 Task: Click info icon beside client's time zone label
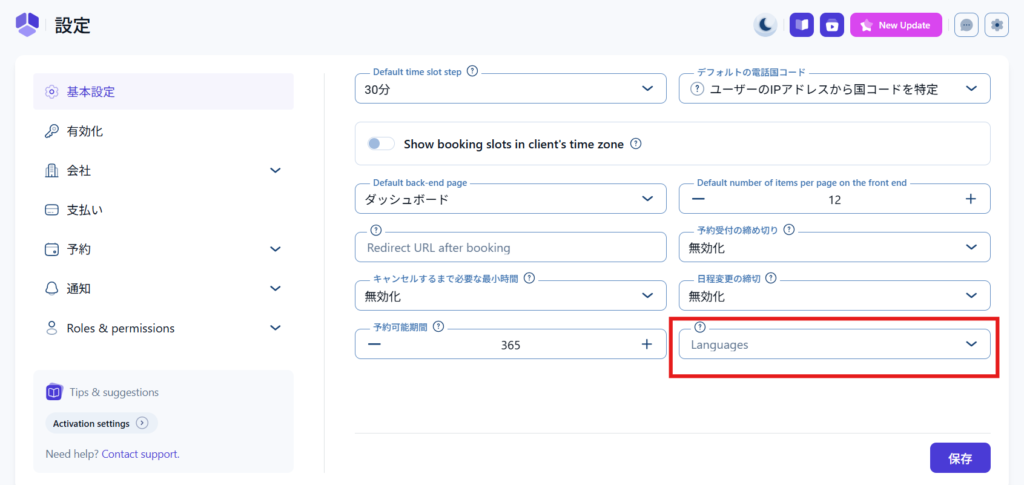tap(636, 144)
